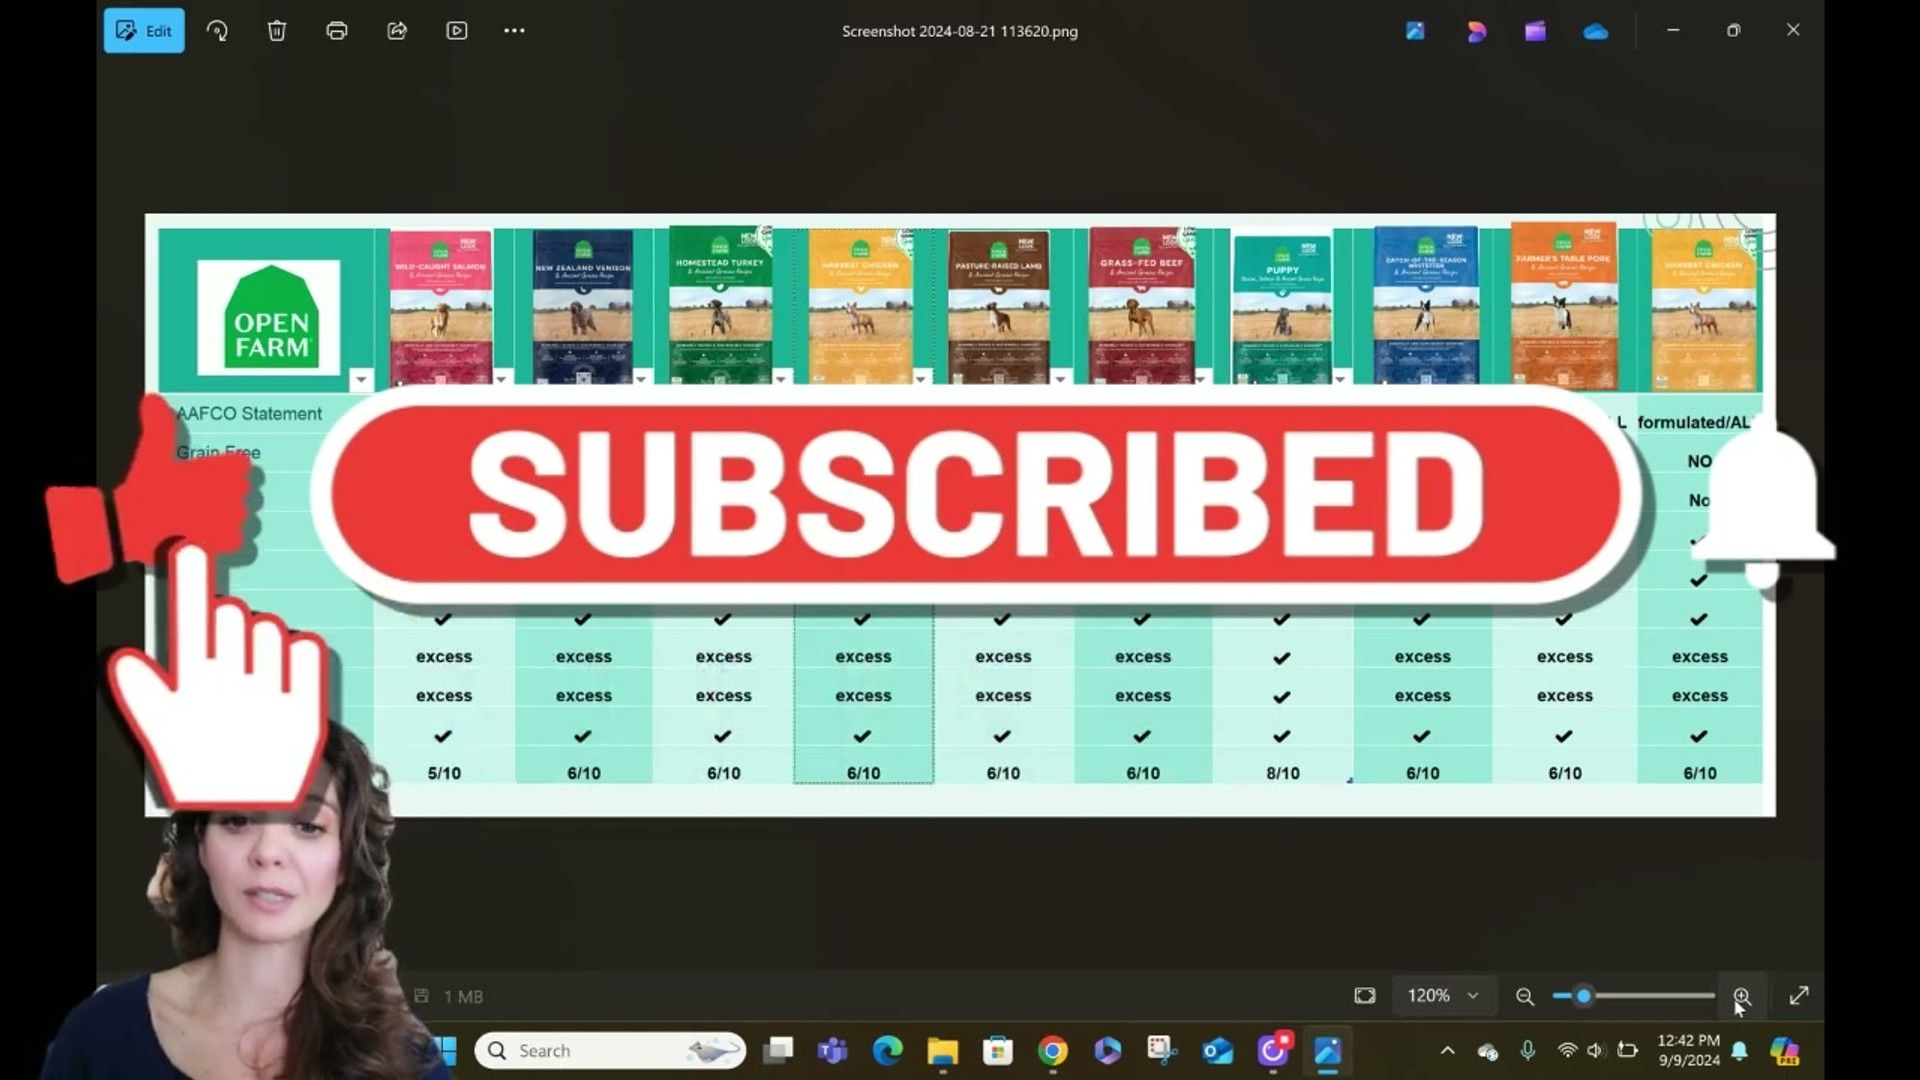Viewport: 1920px width, 1080px height.
Task: Zoom in with the plus magnifier icon
Action: (x=1742, y=996)
